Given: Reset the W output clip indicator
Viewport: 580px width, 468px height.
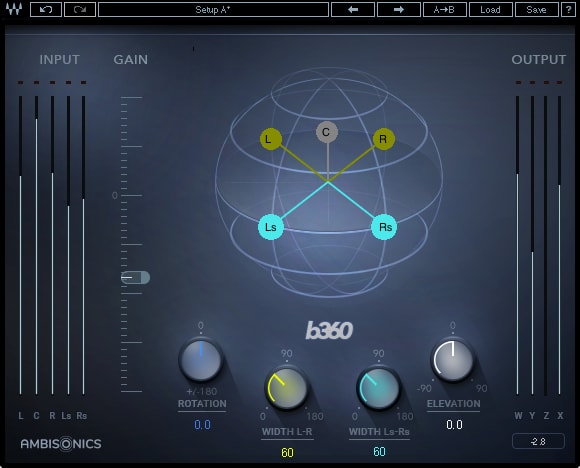Looking at the screenshot, I should tap(518, 82).
